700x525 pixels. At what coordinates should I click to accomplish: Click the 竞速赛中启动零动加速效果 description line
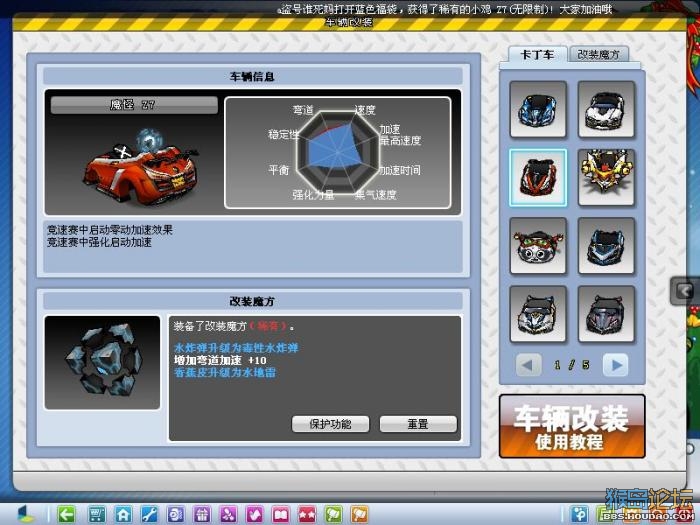[110, 230]
